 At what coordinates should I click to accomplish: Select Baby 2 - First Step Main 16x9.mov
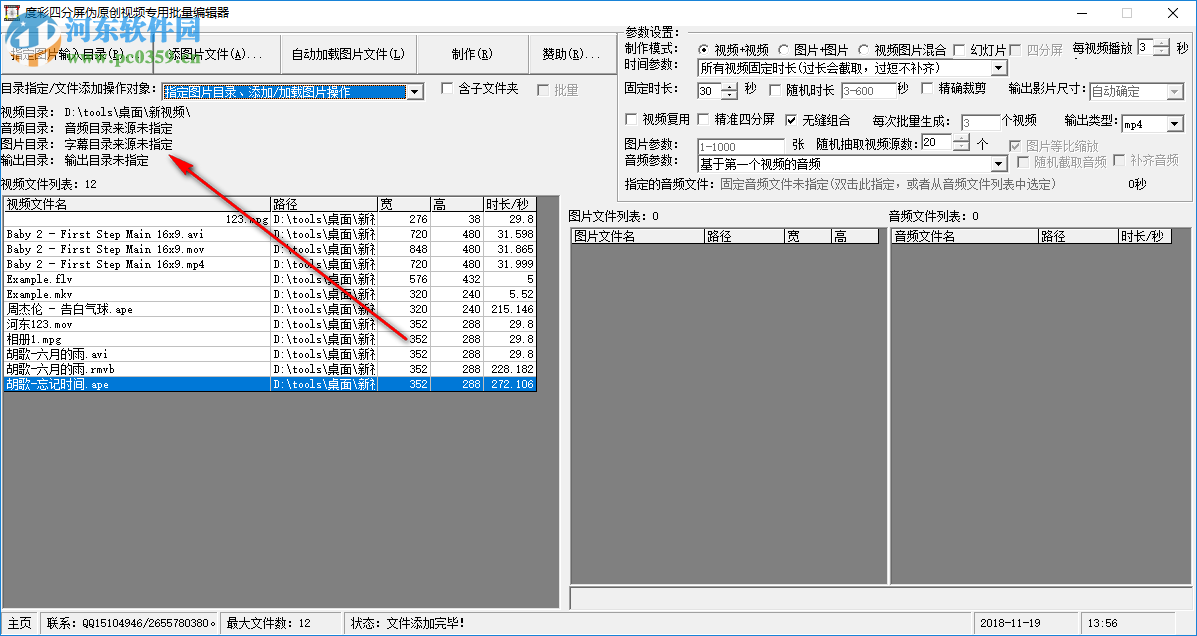270,249
